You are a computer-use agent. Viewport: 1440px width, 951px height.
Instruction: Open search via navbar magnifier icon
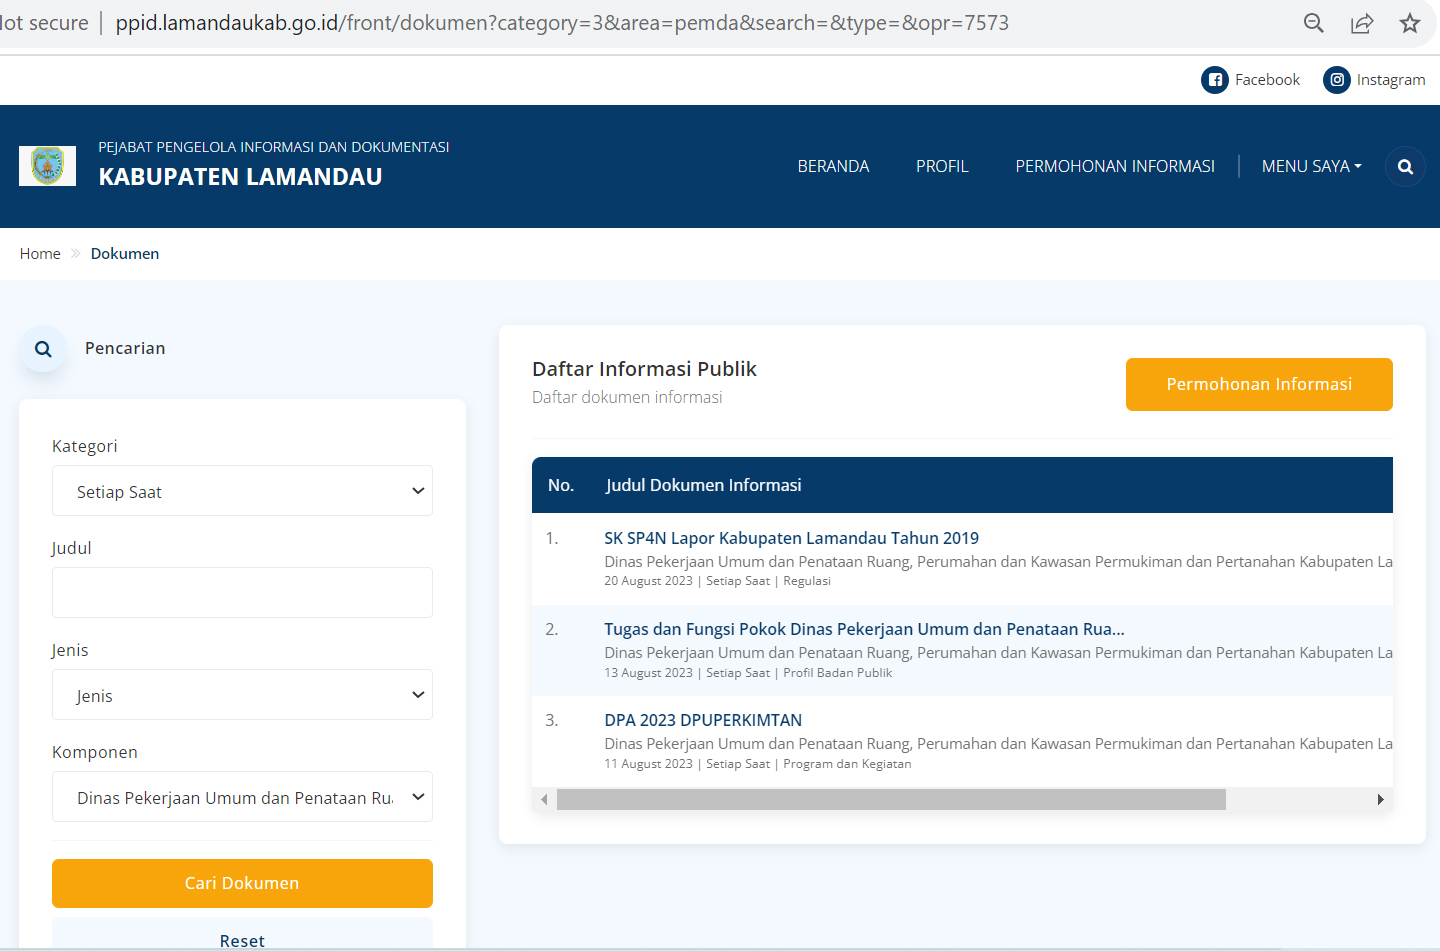(1405, 167)
